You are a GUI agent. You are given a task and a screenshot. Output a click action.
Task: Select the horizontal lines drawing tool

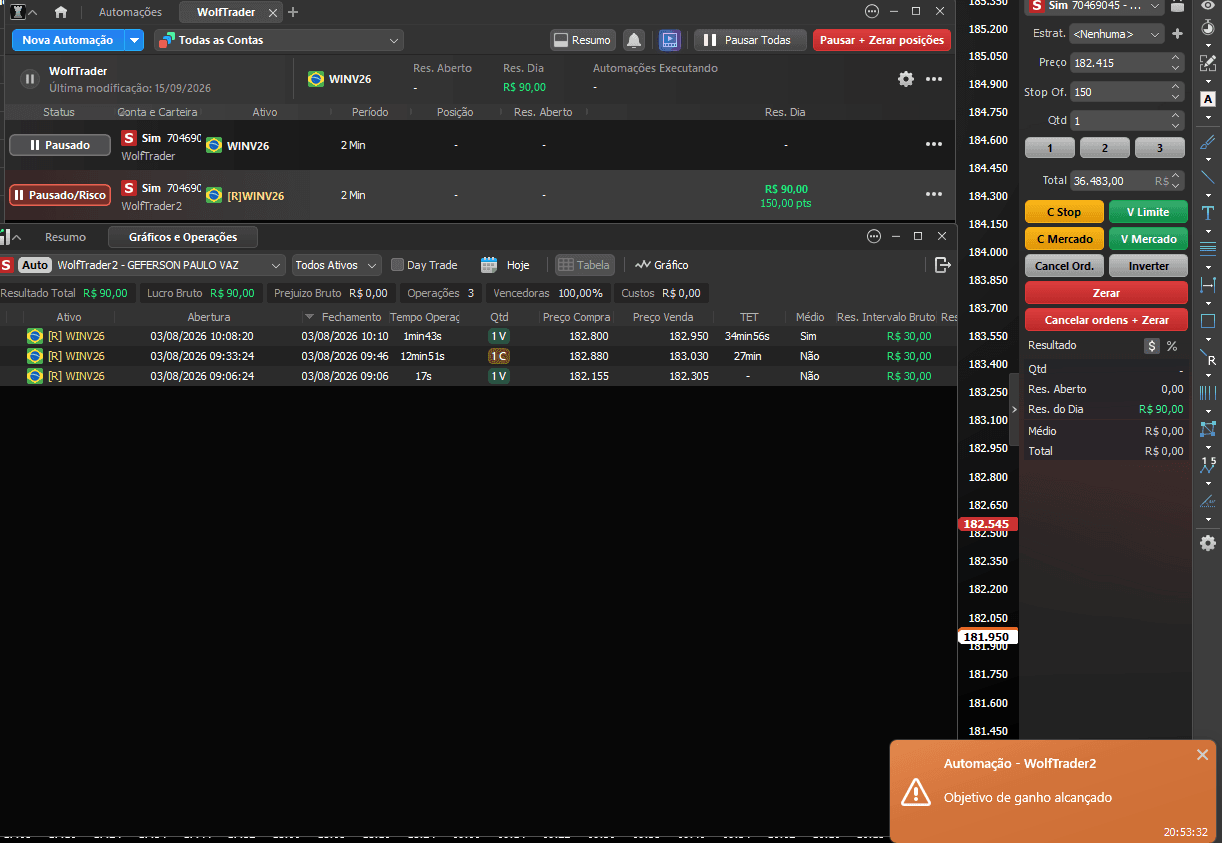tap(1208, 249)
